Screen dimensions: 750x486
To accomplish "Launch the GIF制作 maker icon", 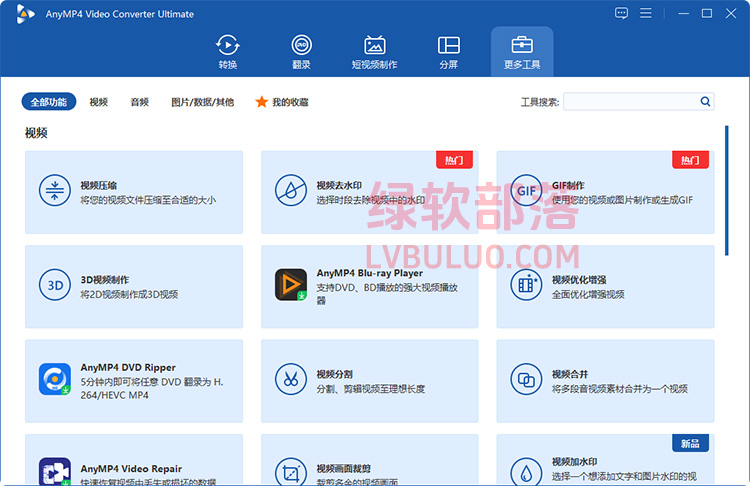I will click(526, 190).
